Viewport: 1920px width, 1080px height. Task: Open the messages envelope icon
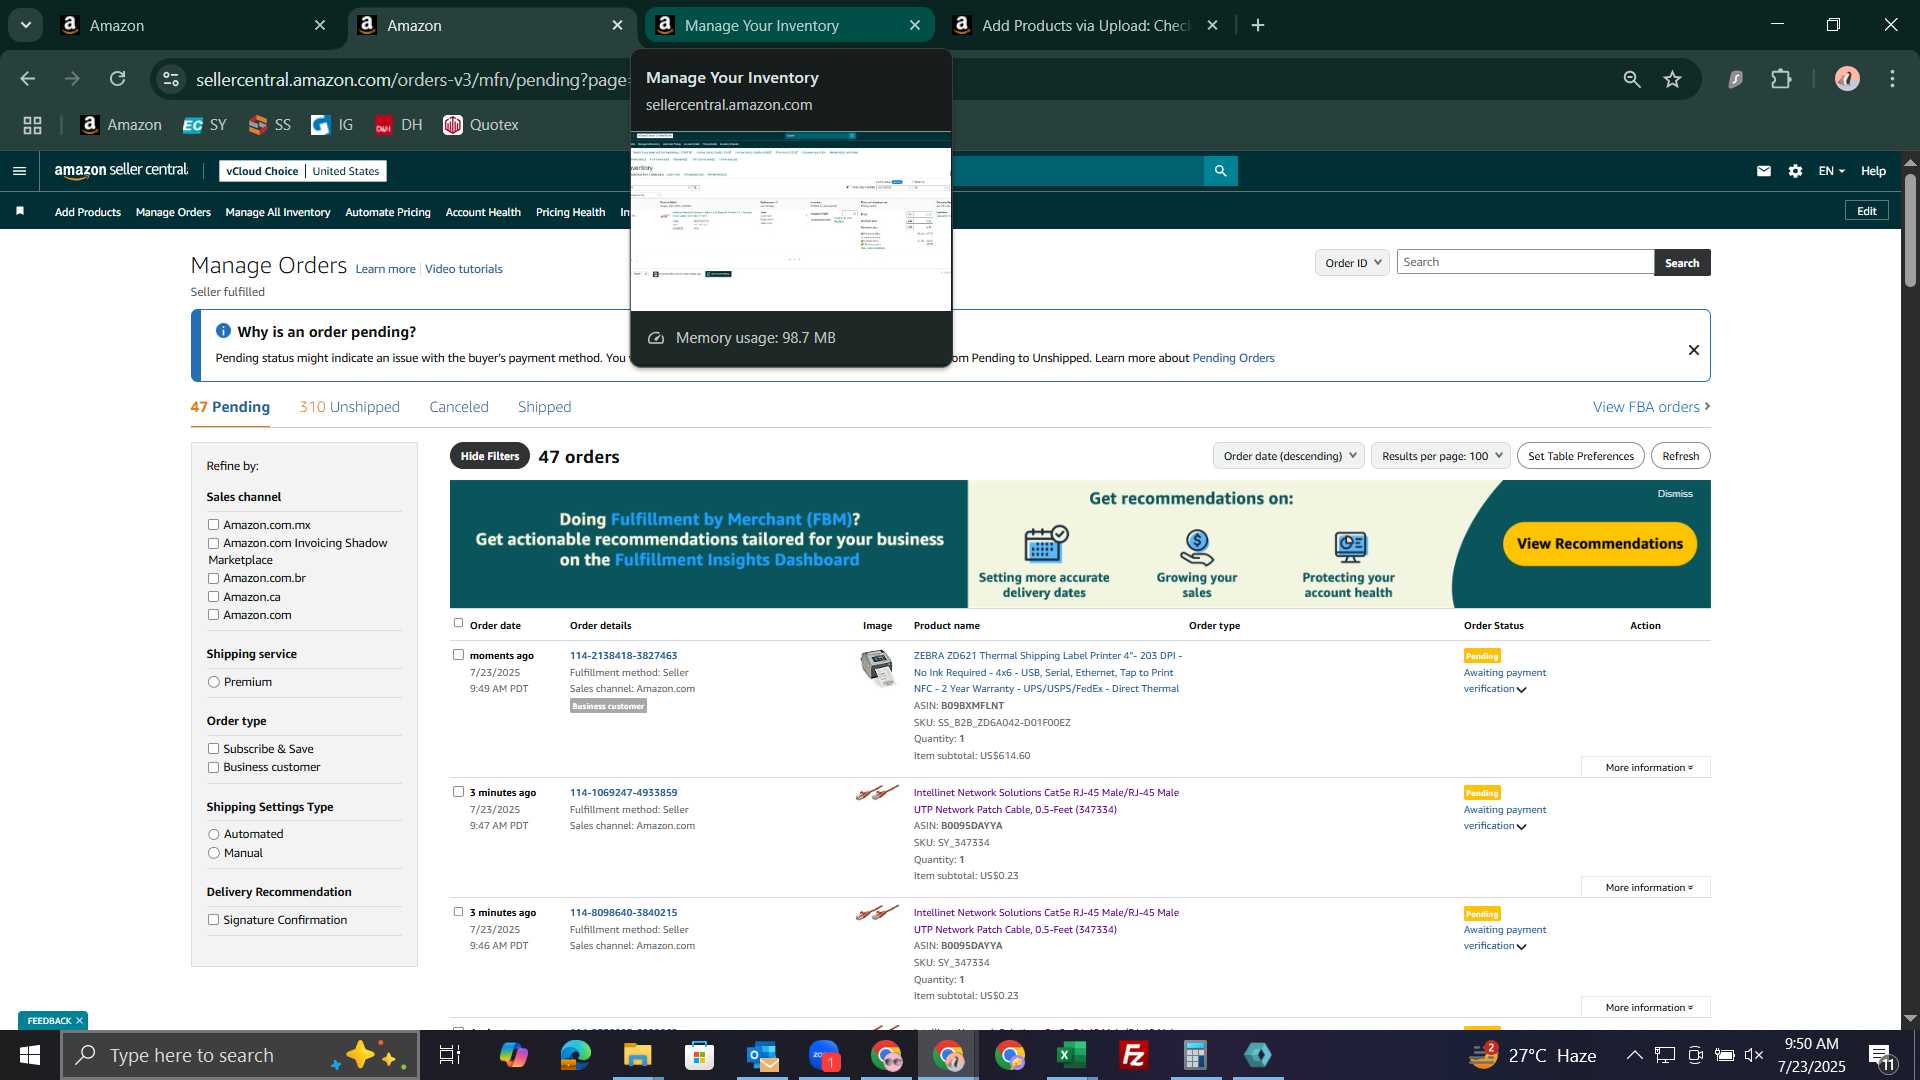[1764, 171]
